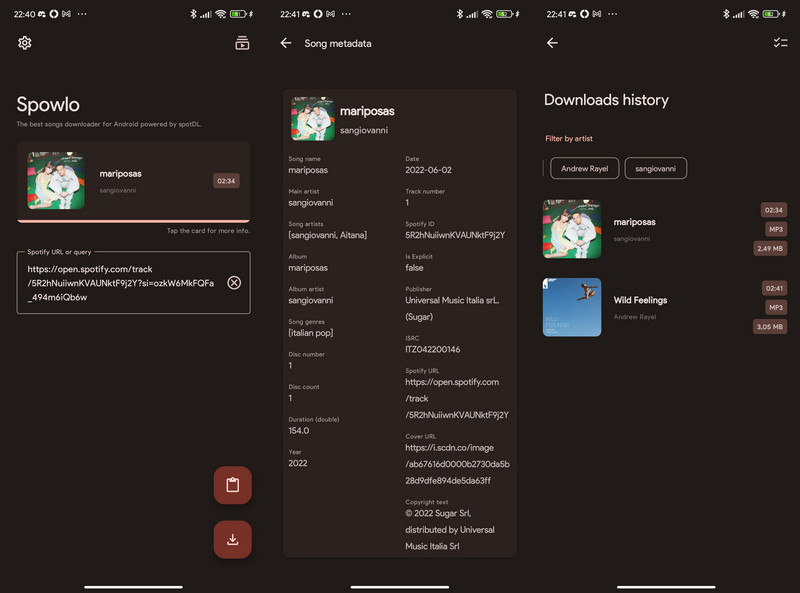Tap the MP3 badge for Wild Feelings

[776, 307]
